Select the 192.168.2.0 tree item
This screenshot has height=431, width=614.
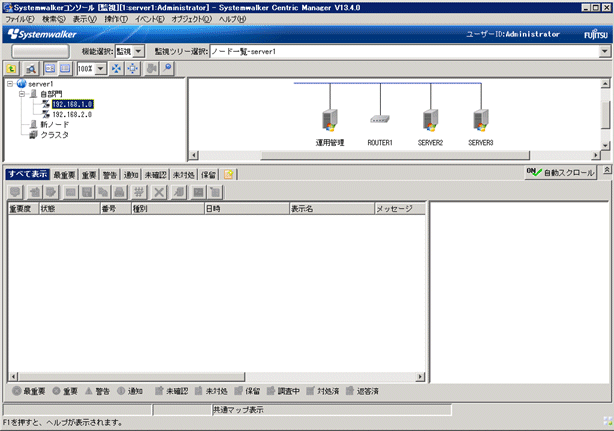pyautogui.click(x=72, y=114)
